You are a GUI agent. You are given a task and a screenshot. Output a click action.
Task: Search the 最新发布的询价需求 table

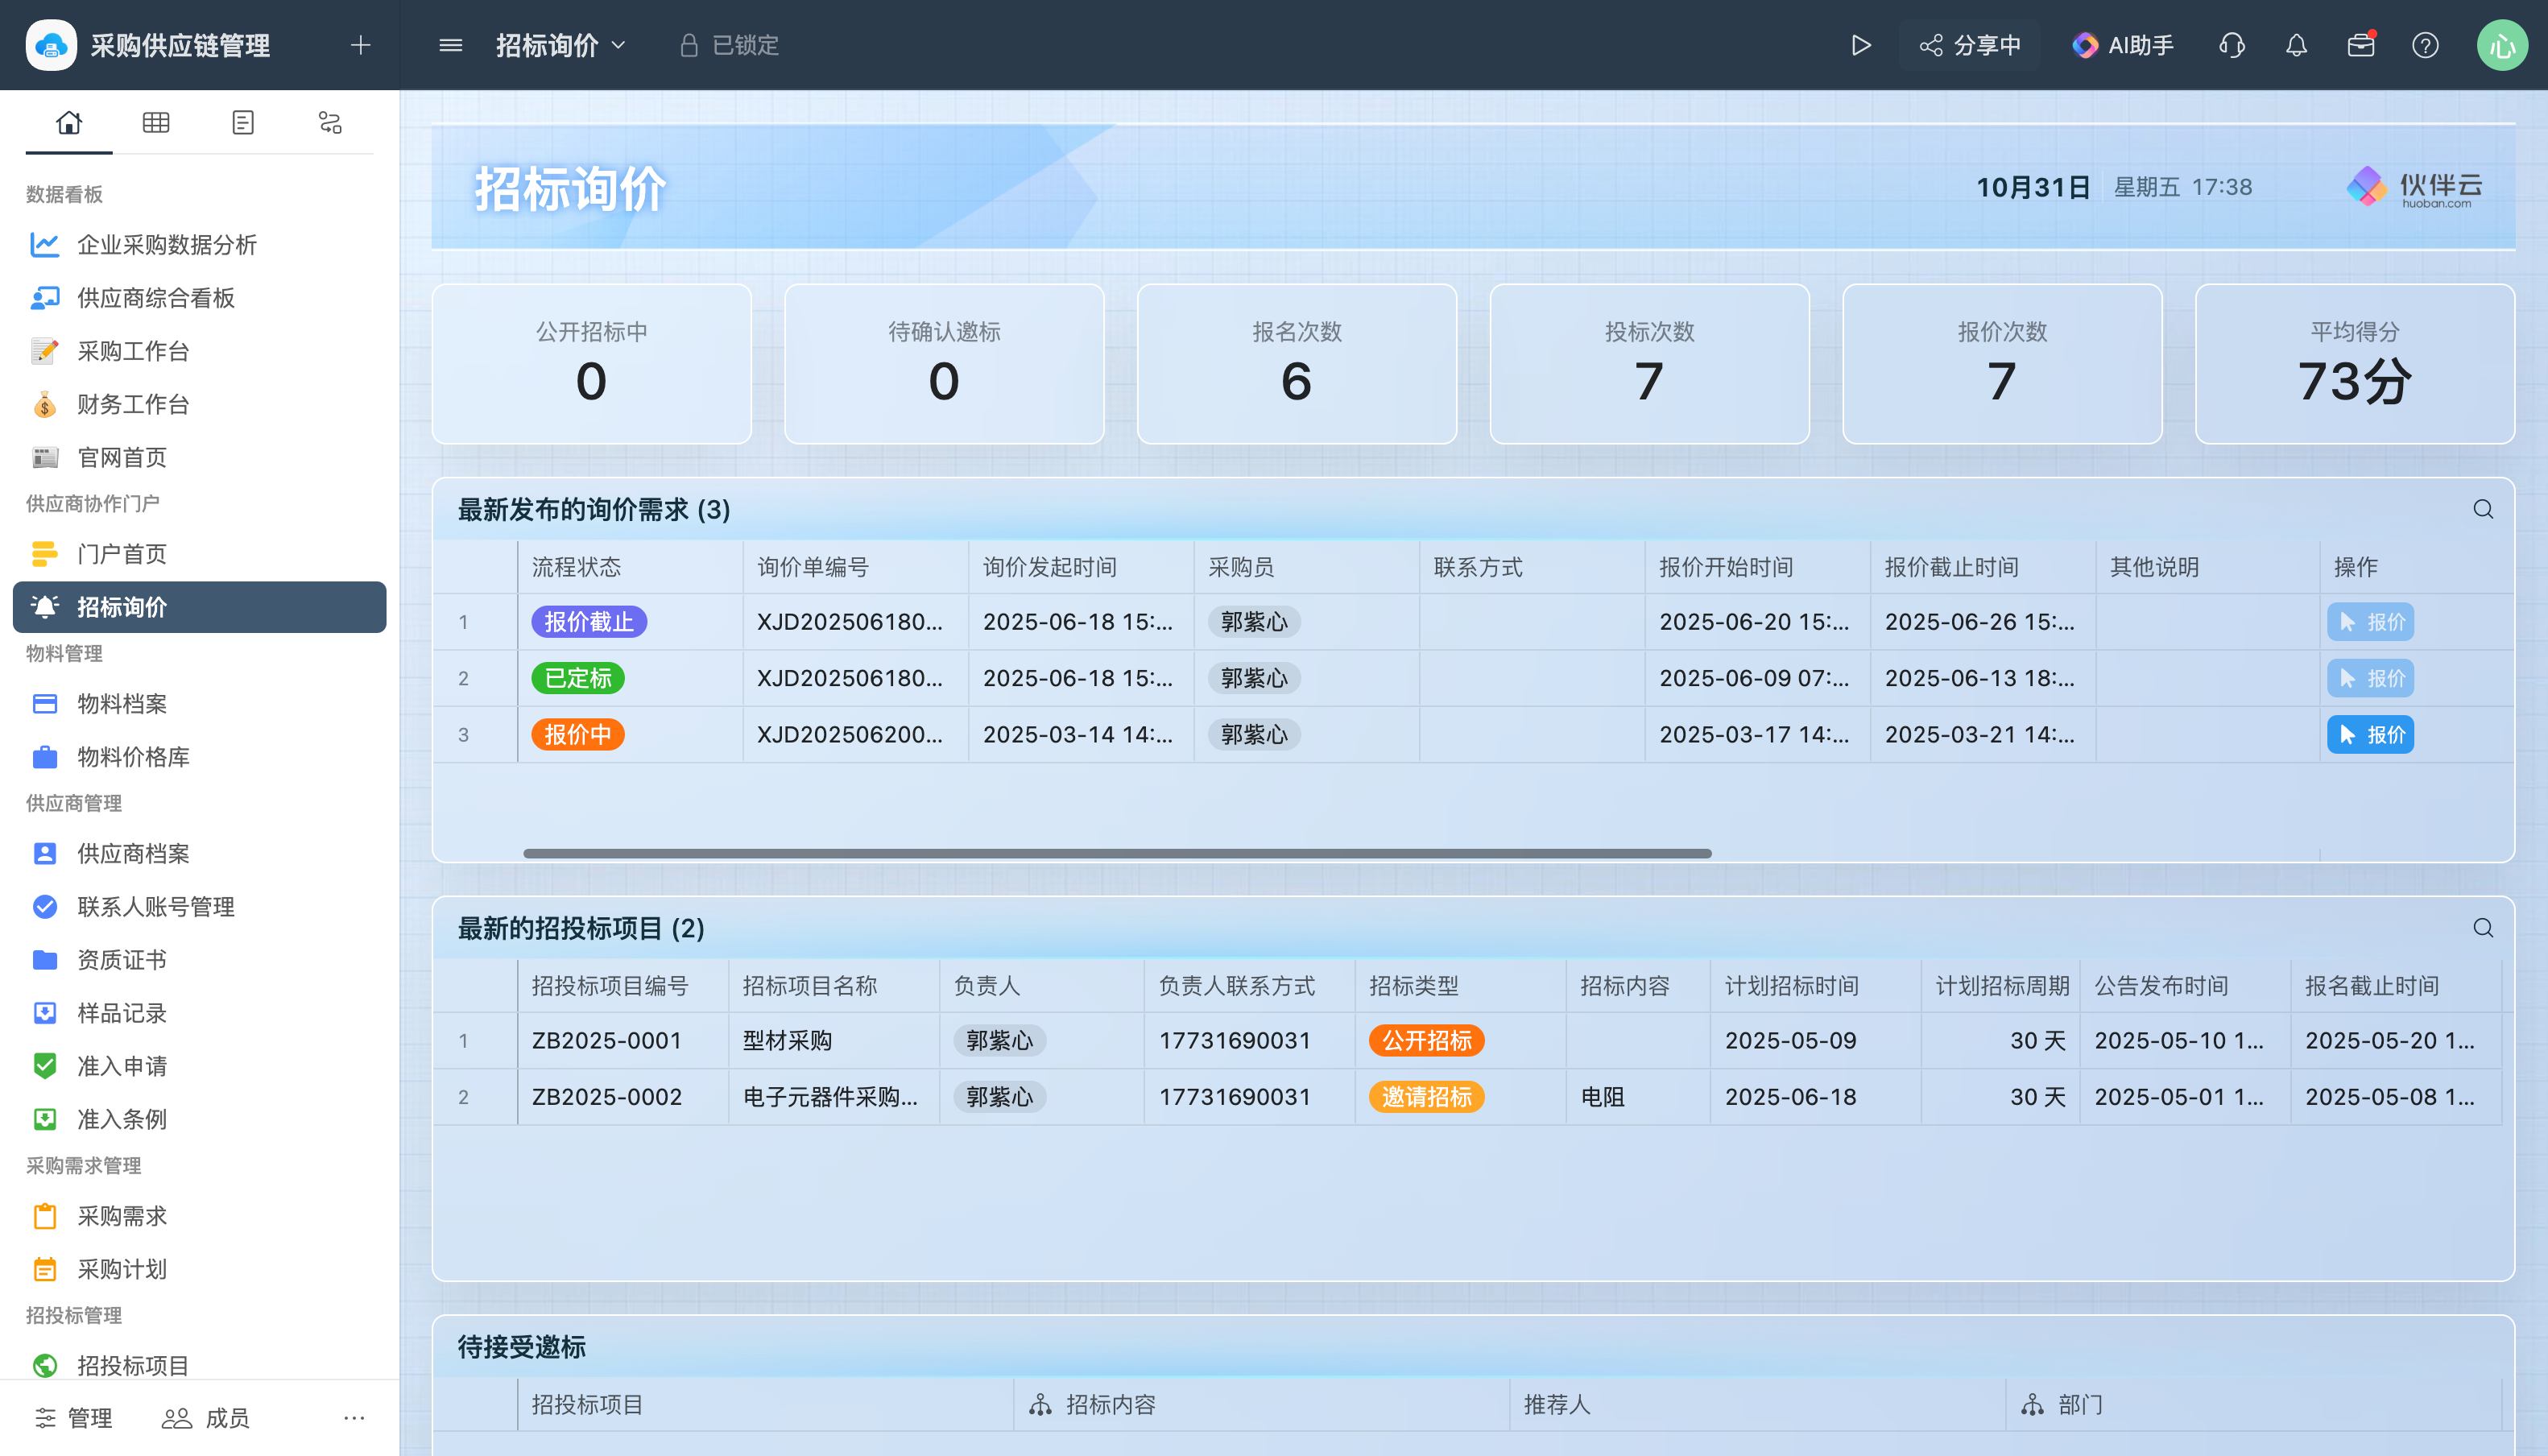pyautogui.click(x=2482, y=509)
